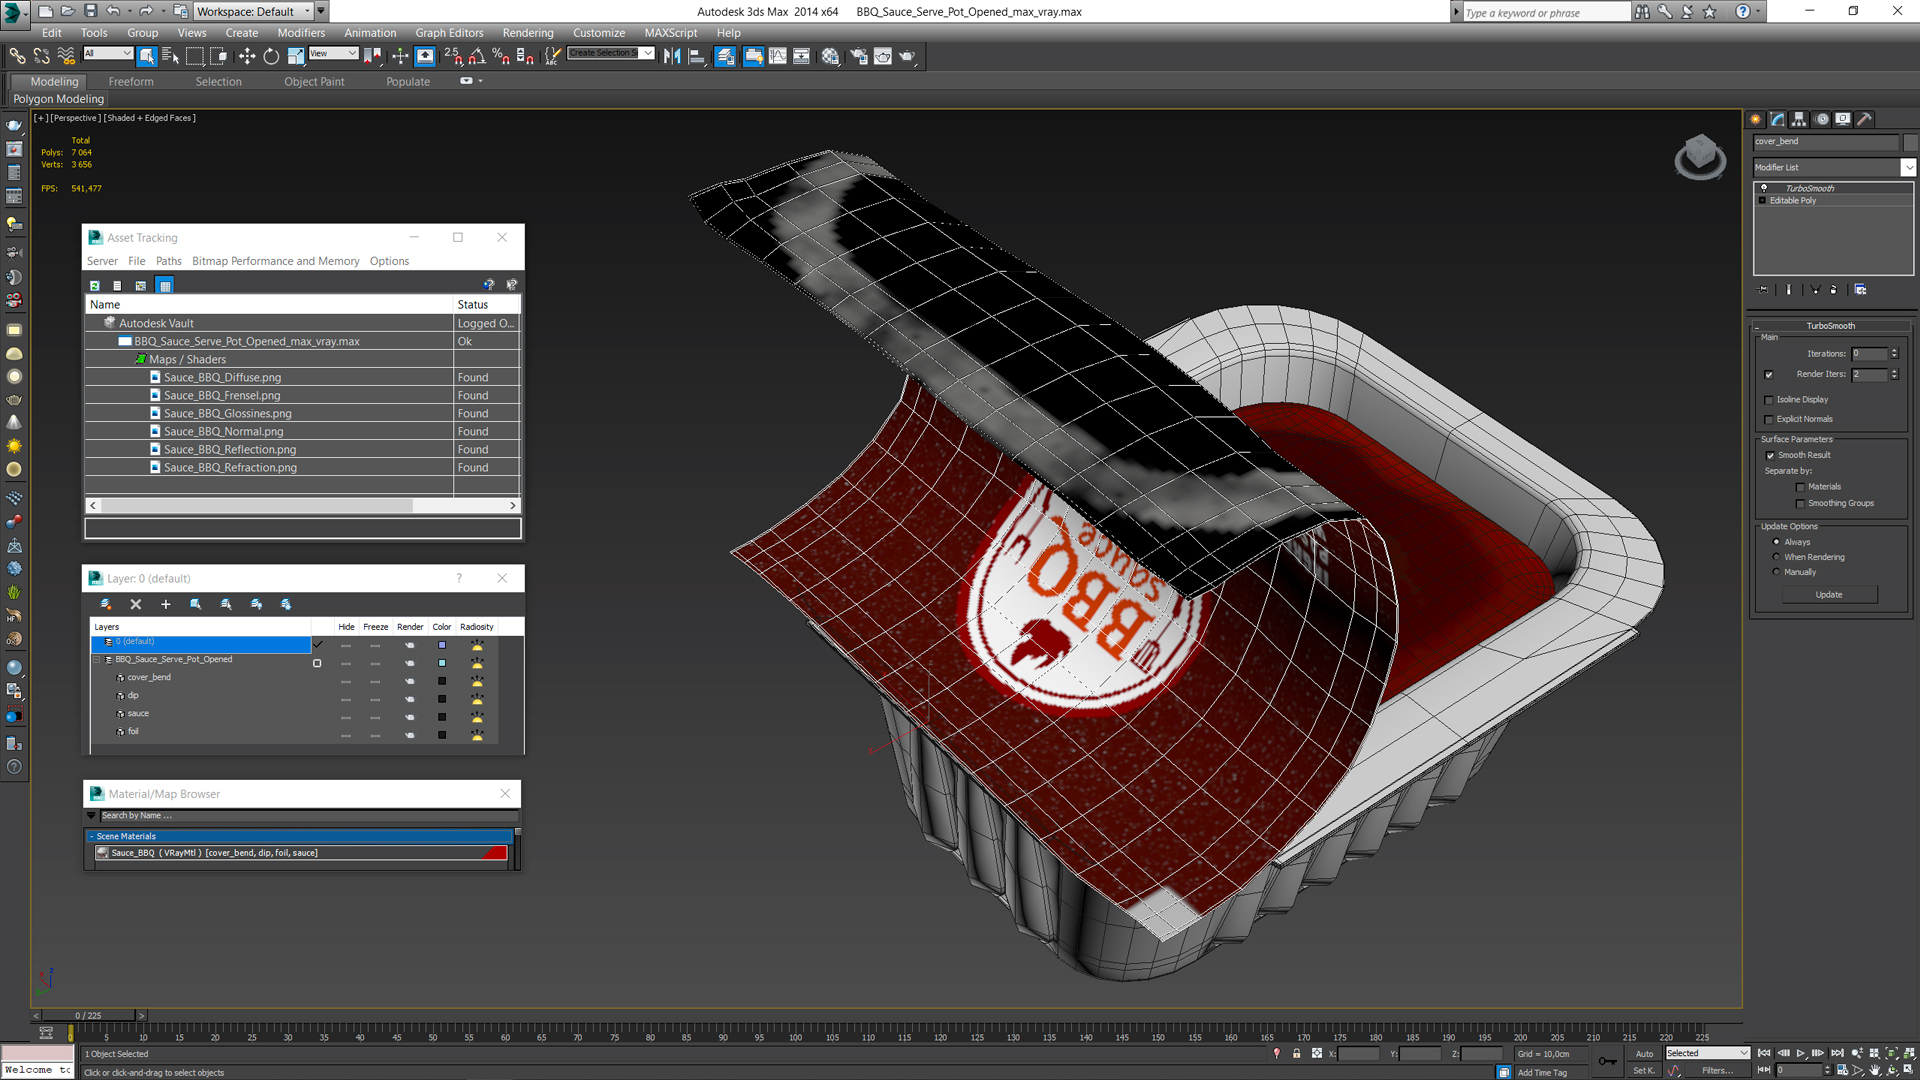This screenshot has height=1080, width=1920.
Task: Click Add Selected Objects plus icon in Layer dialog
Action: pyautogui.click(x=166, y=604)
